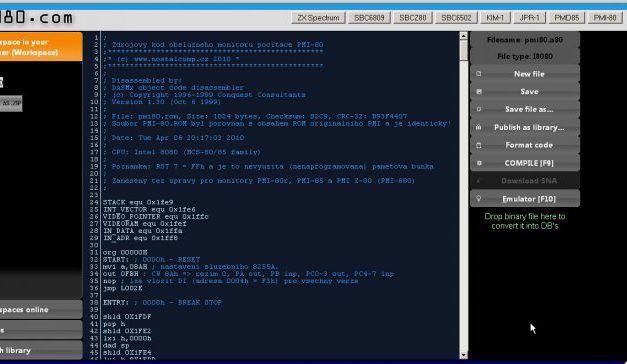Viewport: 627px width, 364px height.
Task: Open the SBCZ80 tab
Action: pyautogui.click(x=413, y=18)
